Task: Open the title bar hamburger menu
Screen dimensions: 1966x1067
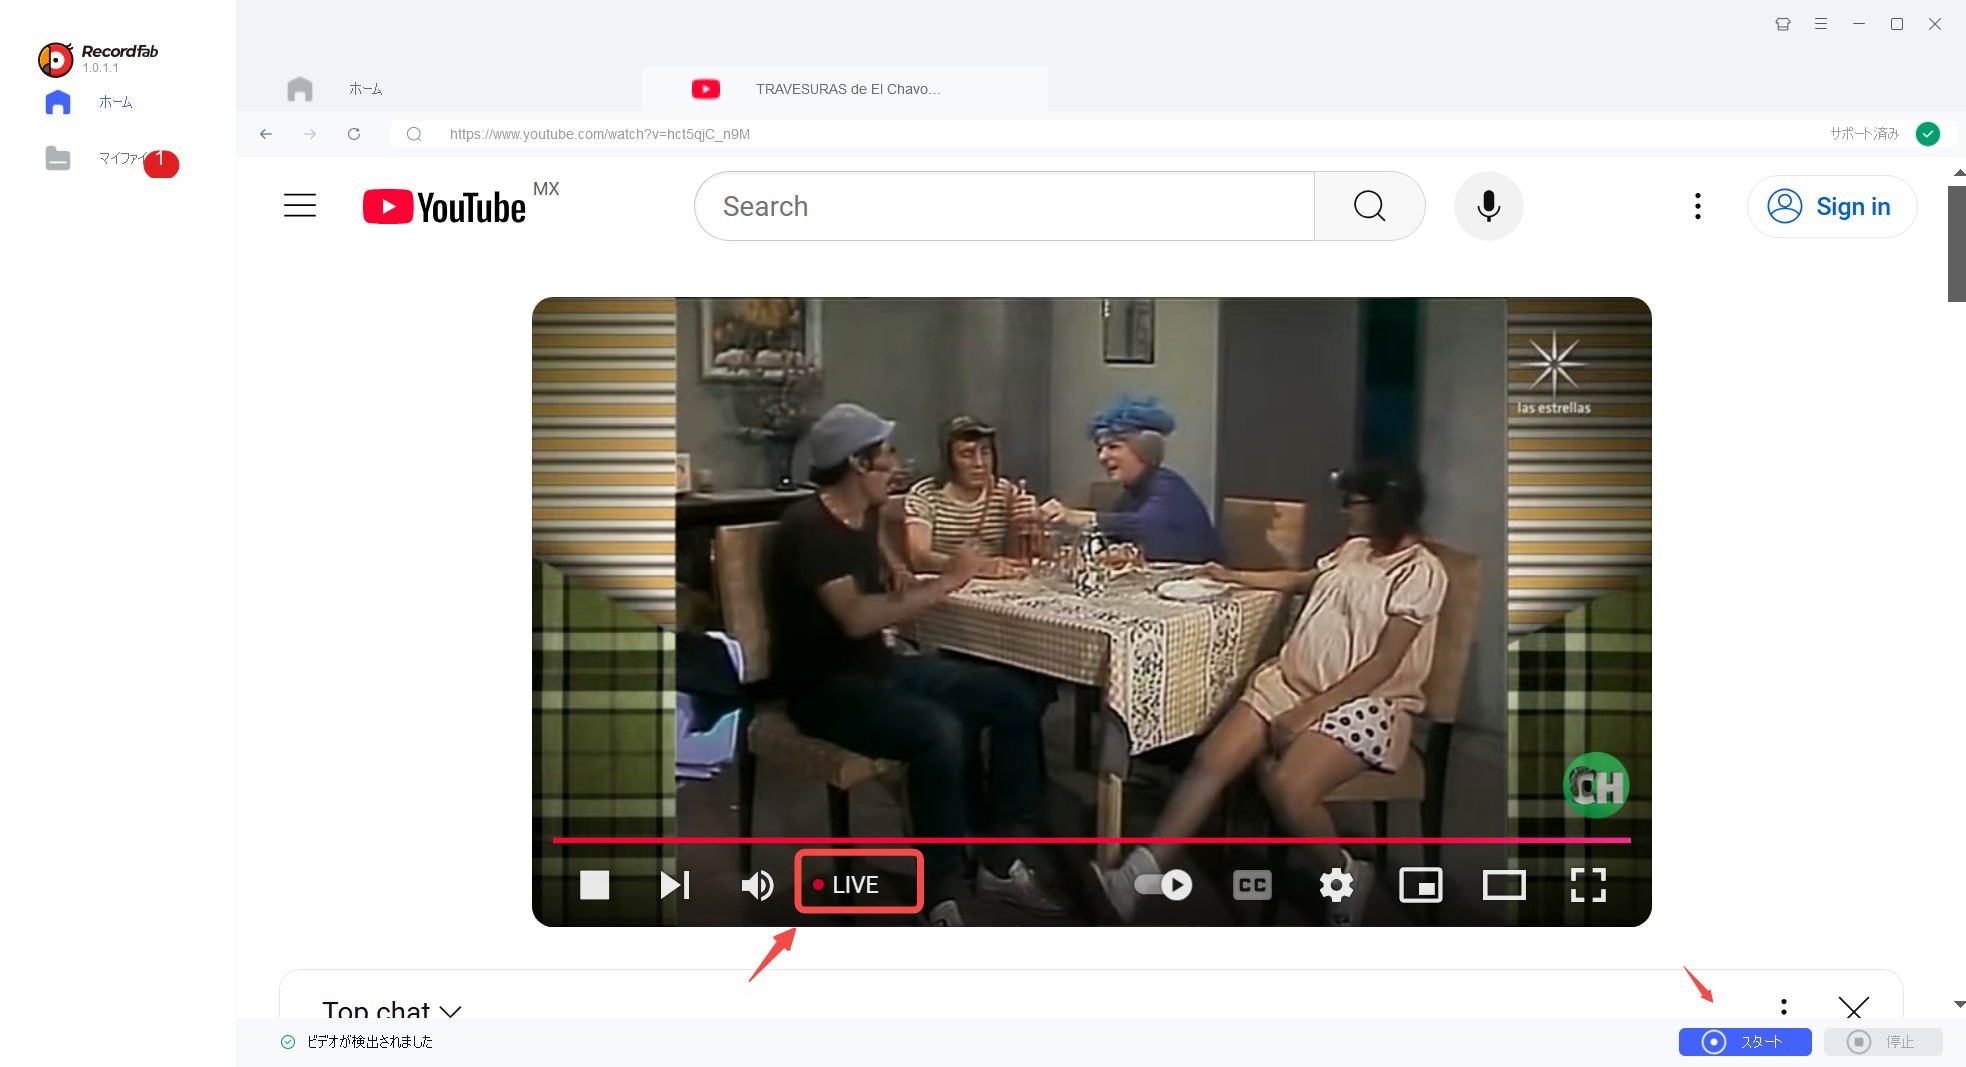Action: [1821, 24]
